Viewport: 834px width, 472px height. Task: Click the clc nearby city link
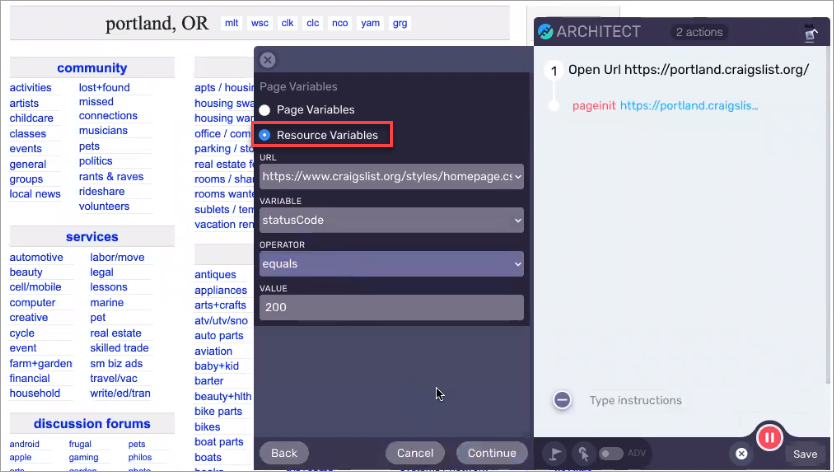tap(313, 23)
